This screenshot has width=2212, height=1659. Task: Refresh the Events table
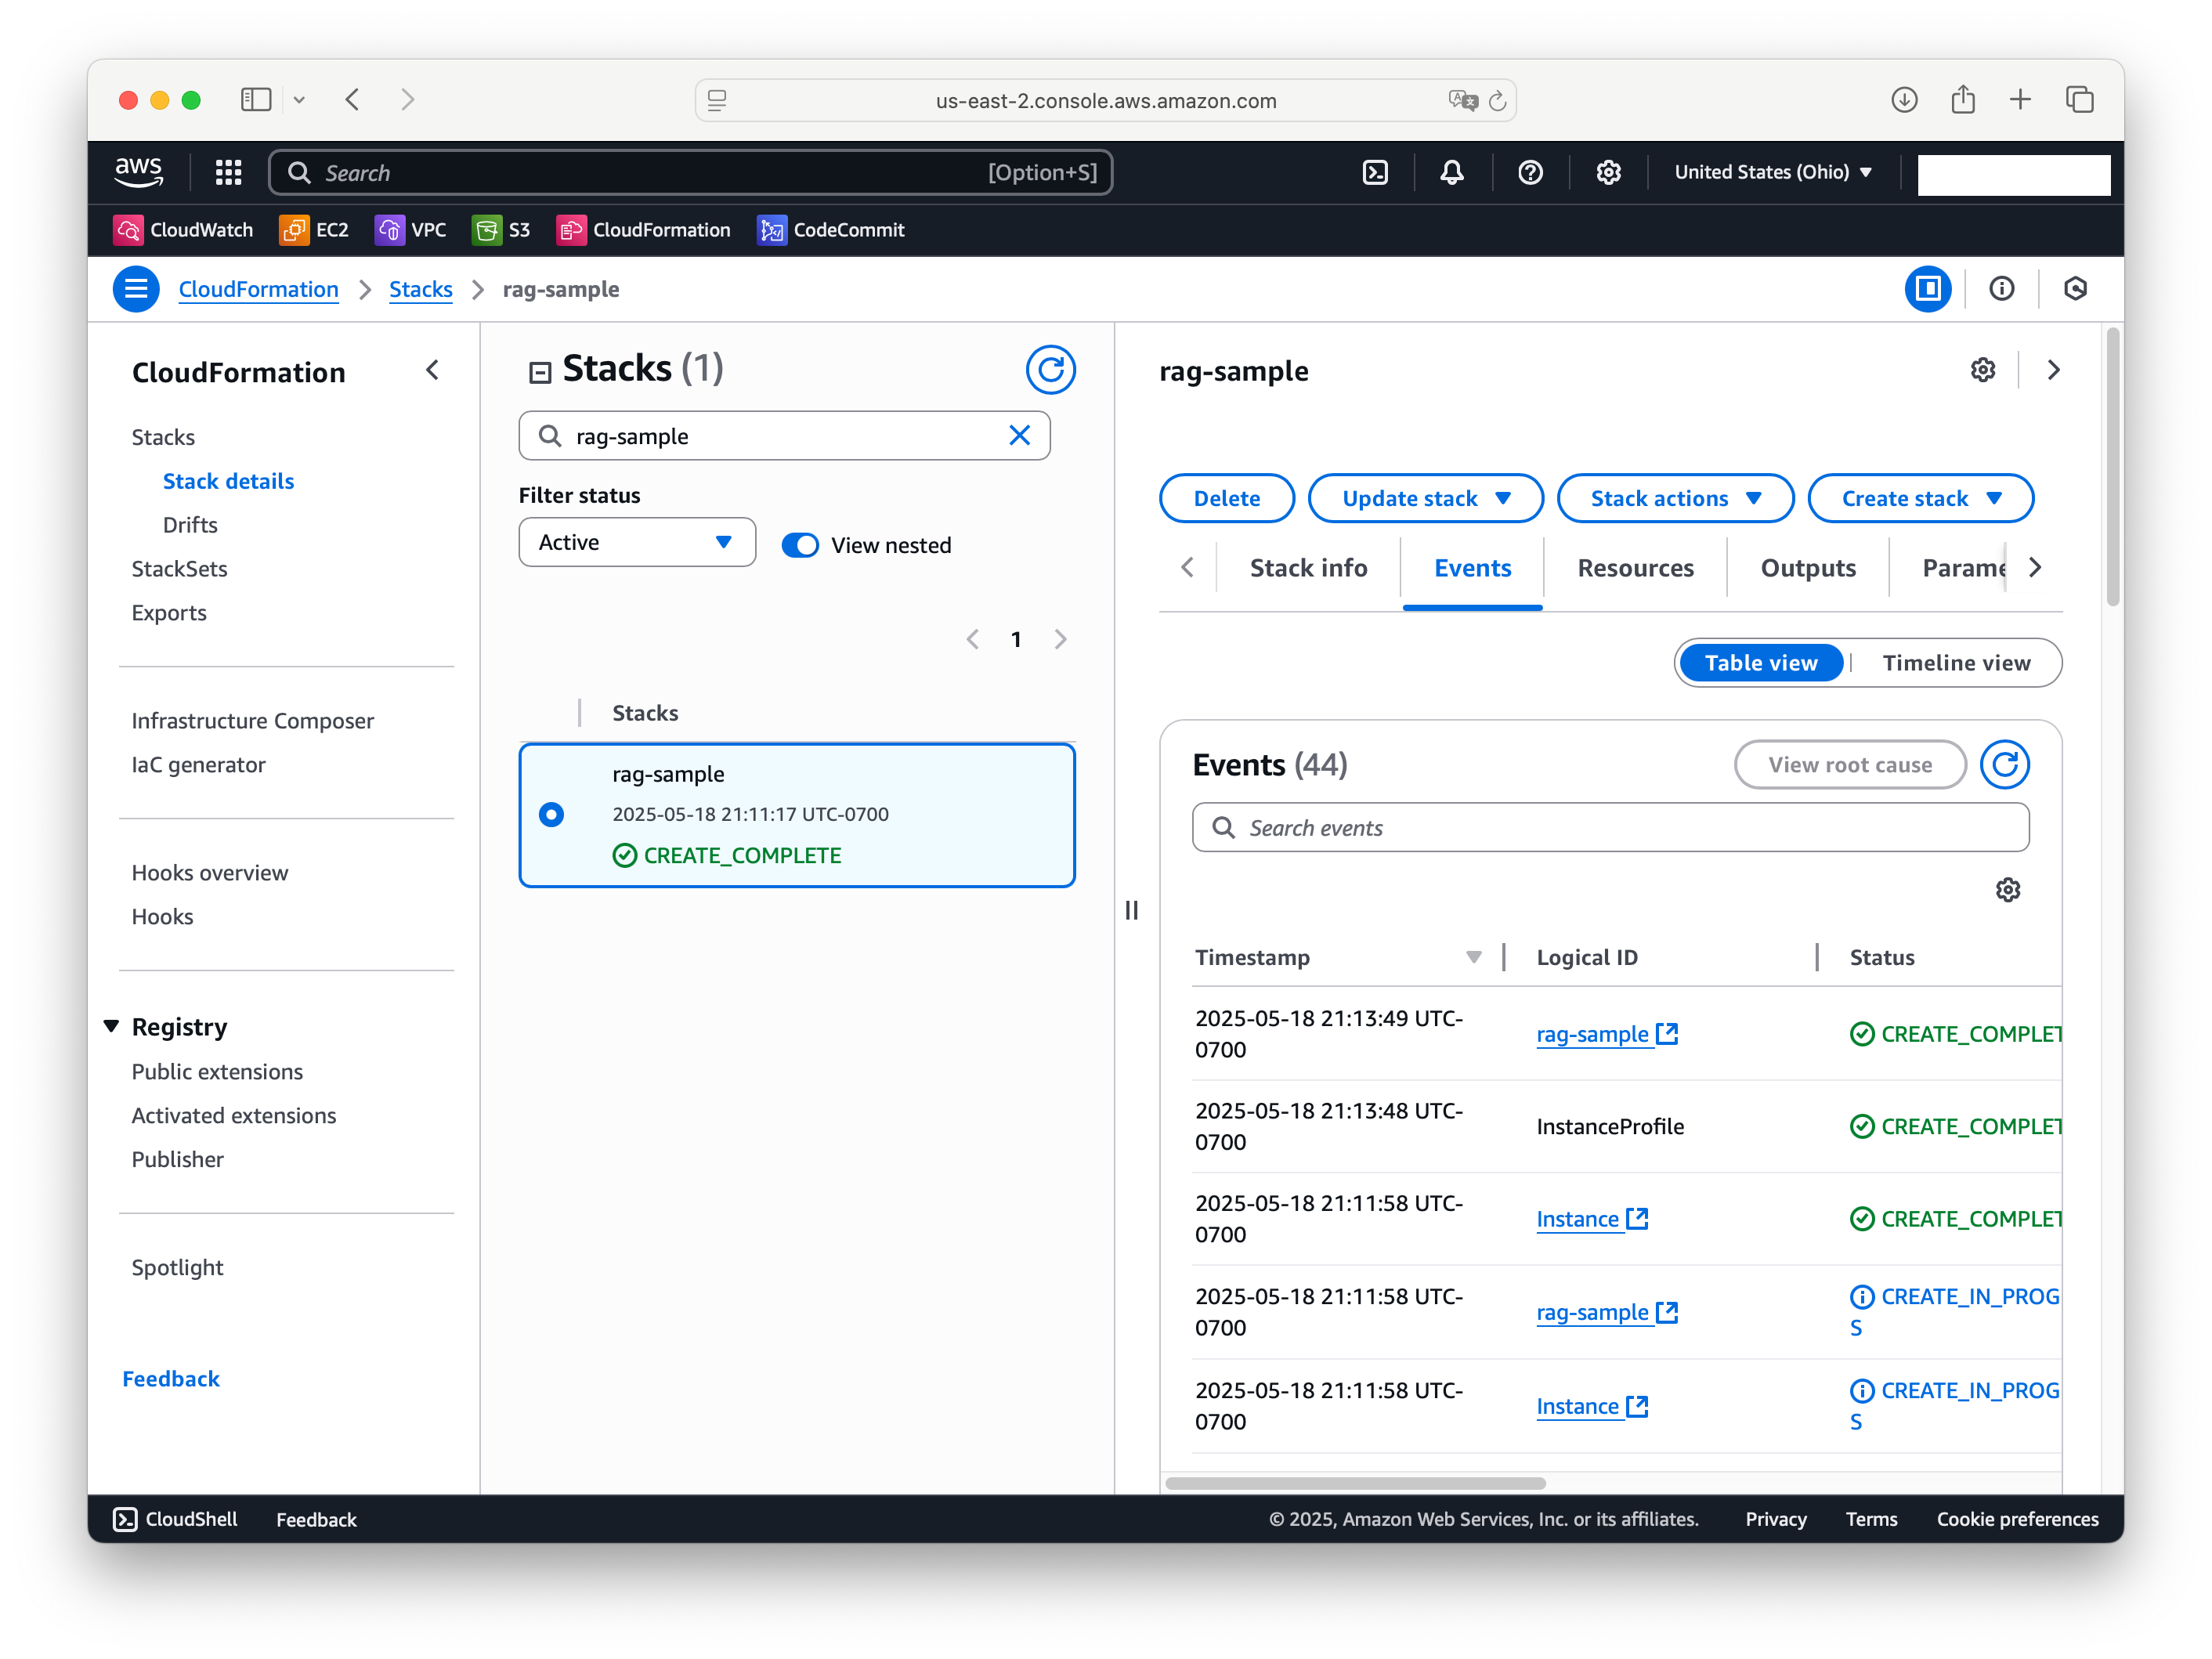point(2004,764)
